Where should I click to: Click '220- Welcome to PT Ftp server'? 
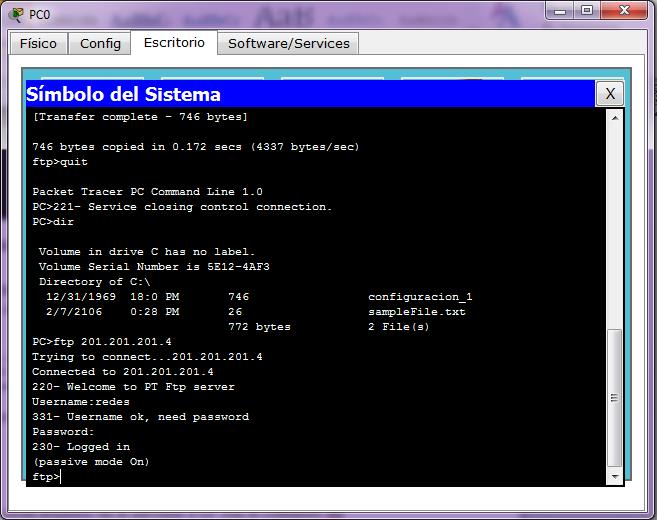point(133,387)
